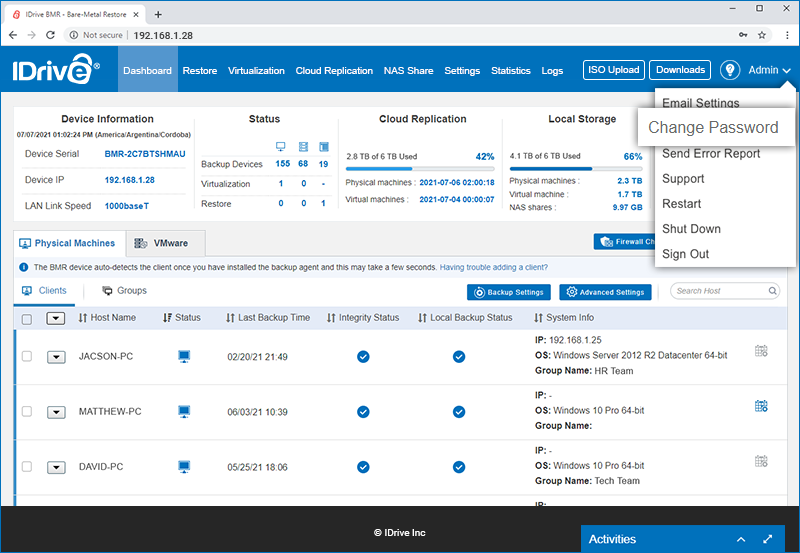
Task: Click the IDrive logo
Action: click(x=56, y=70)
